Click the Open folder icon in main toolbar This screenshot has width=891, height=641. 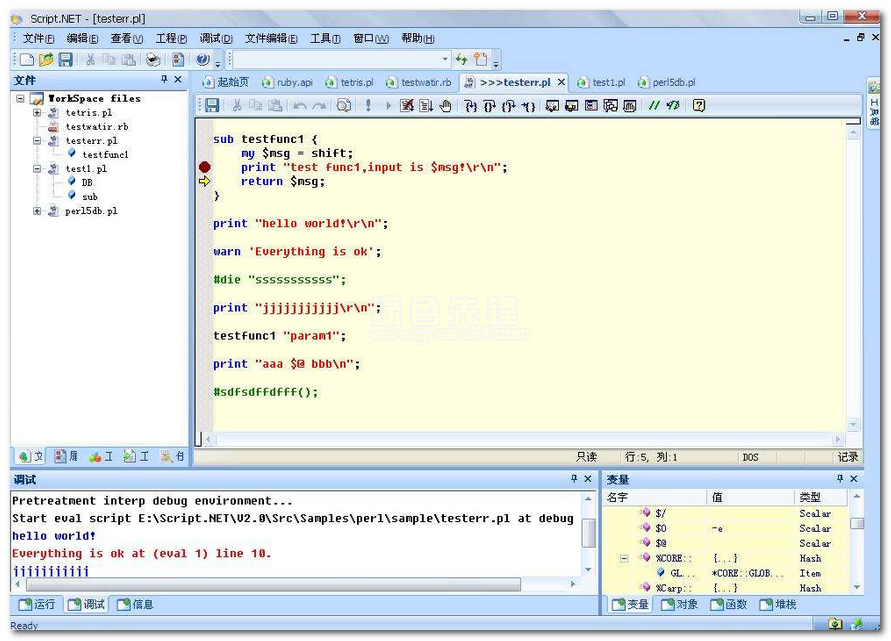click(x=46, y=60)
